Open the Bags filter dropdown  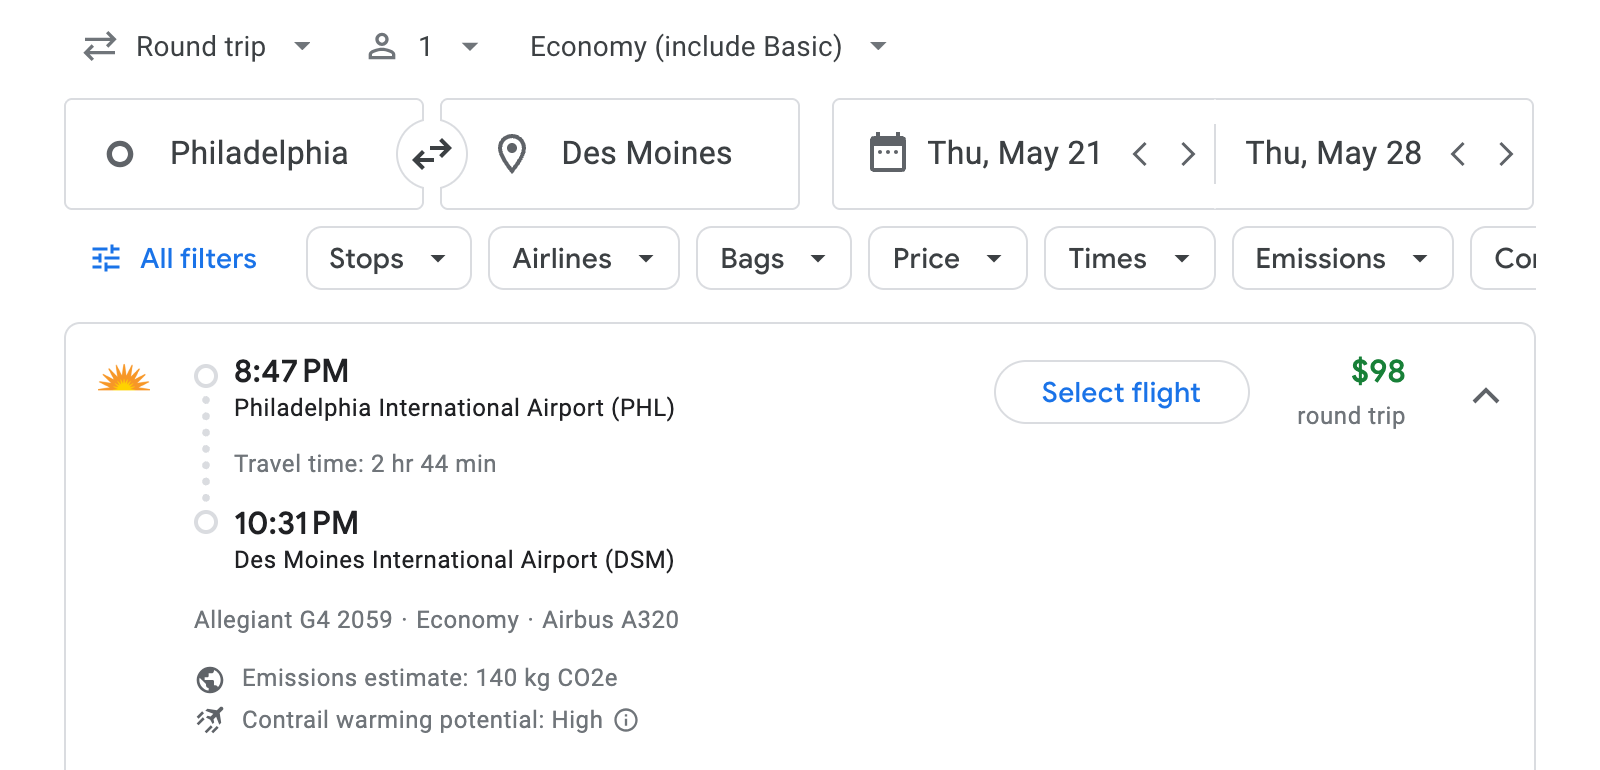(773, 258)
